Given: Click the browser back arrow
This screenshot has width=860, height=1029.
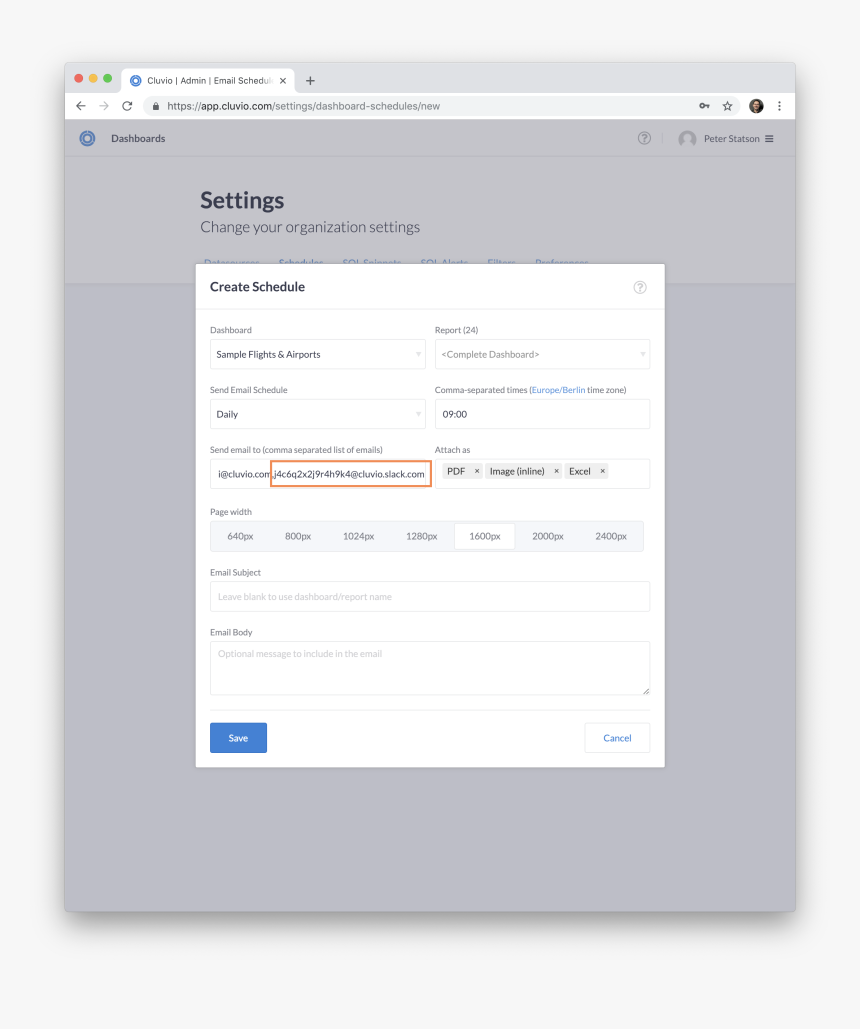Looking at the screenshot, I should 81,106.
